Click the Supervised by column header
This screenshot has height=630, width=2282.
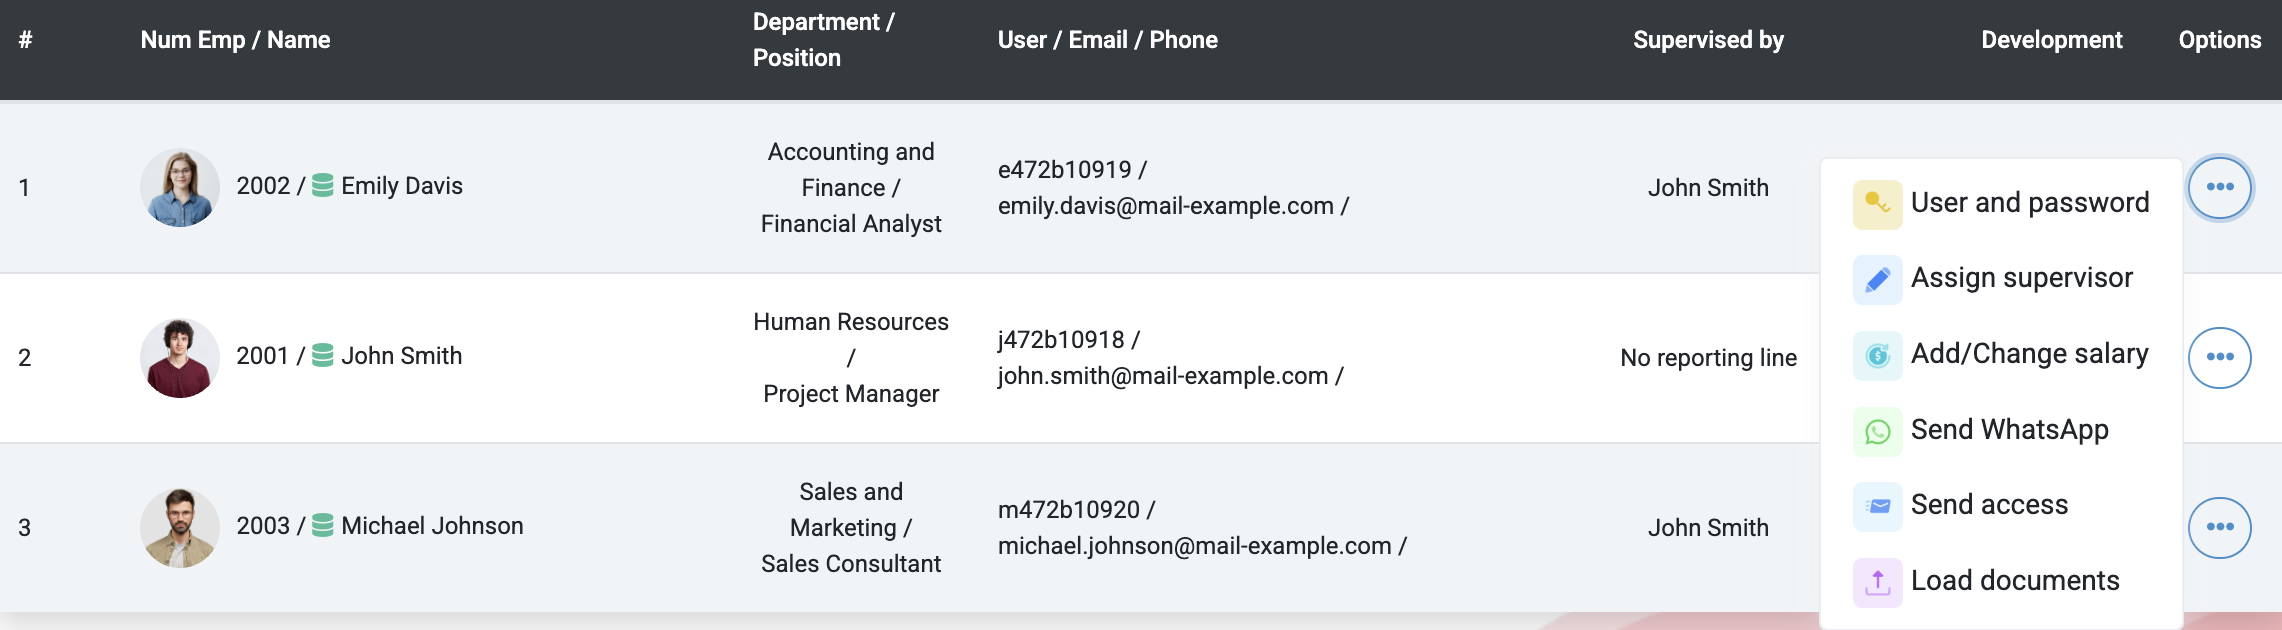click(1708, 40)
